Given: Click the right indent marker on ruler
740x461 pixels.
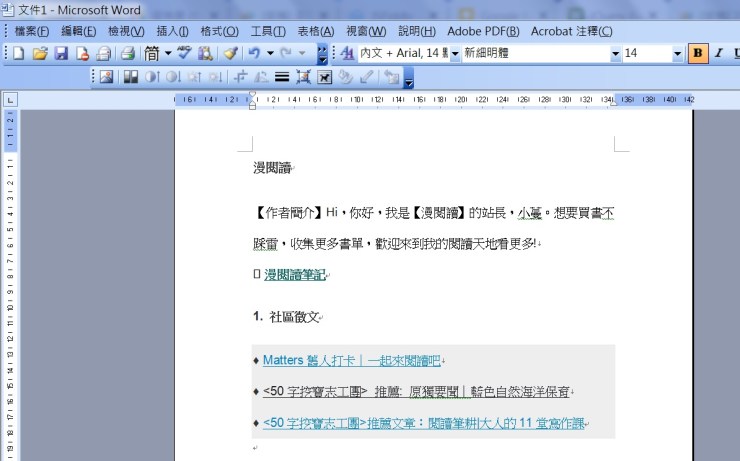Looking at the screenshot, I should [614, 102].
